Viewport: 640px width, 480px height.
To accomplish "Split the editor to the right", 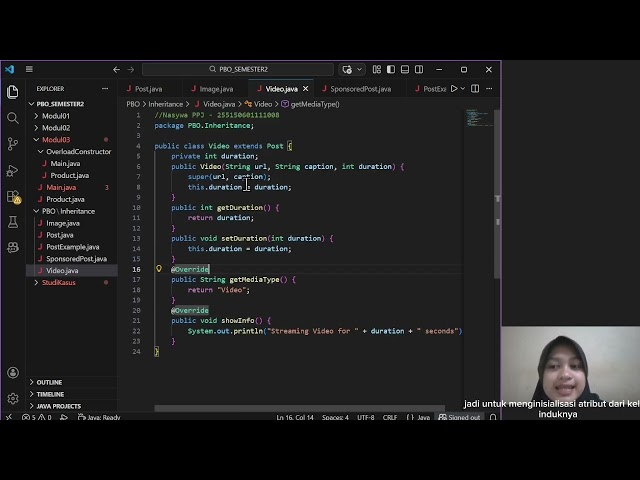I will coord(475,89).
